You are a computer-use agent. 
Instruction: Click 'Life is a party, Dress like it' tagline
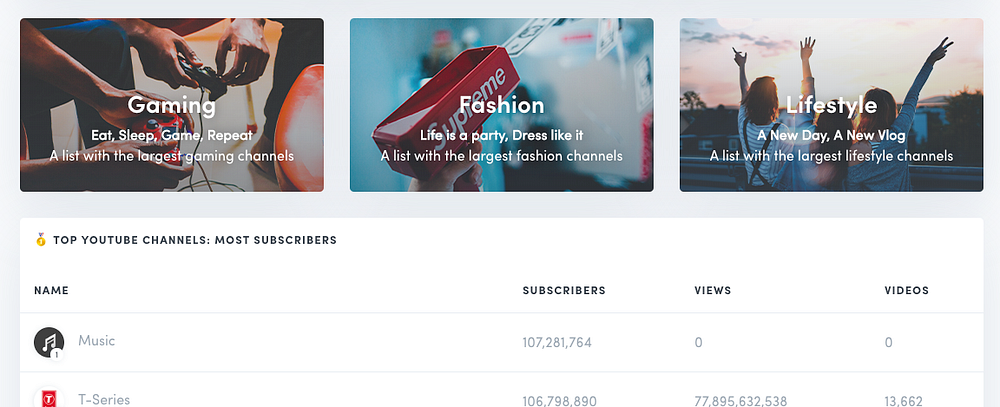click(x=501, y=135)
